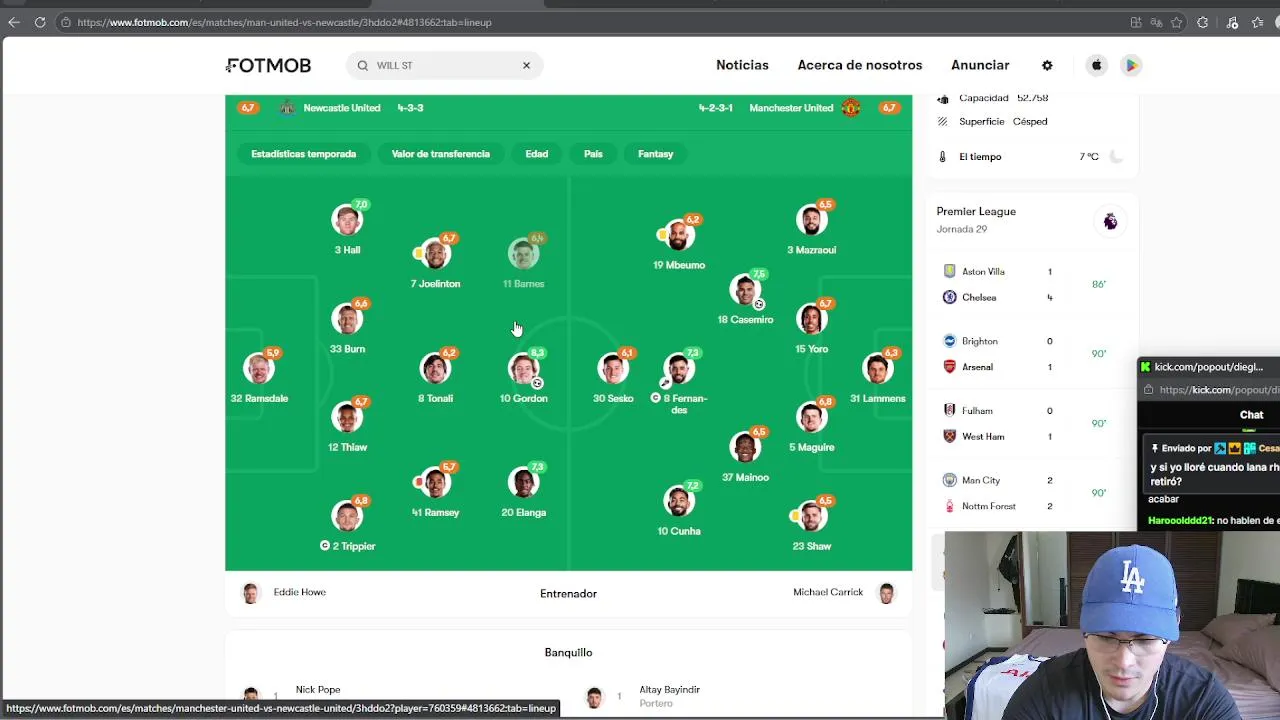This screenshot has width=1280, height=720.
Task: Open captain 2 Trippier
Action: coord(347,523)
